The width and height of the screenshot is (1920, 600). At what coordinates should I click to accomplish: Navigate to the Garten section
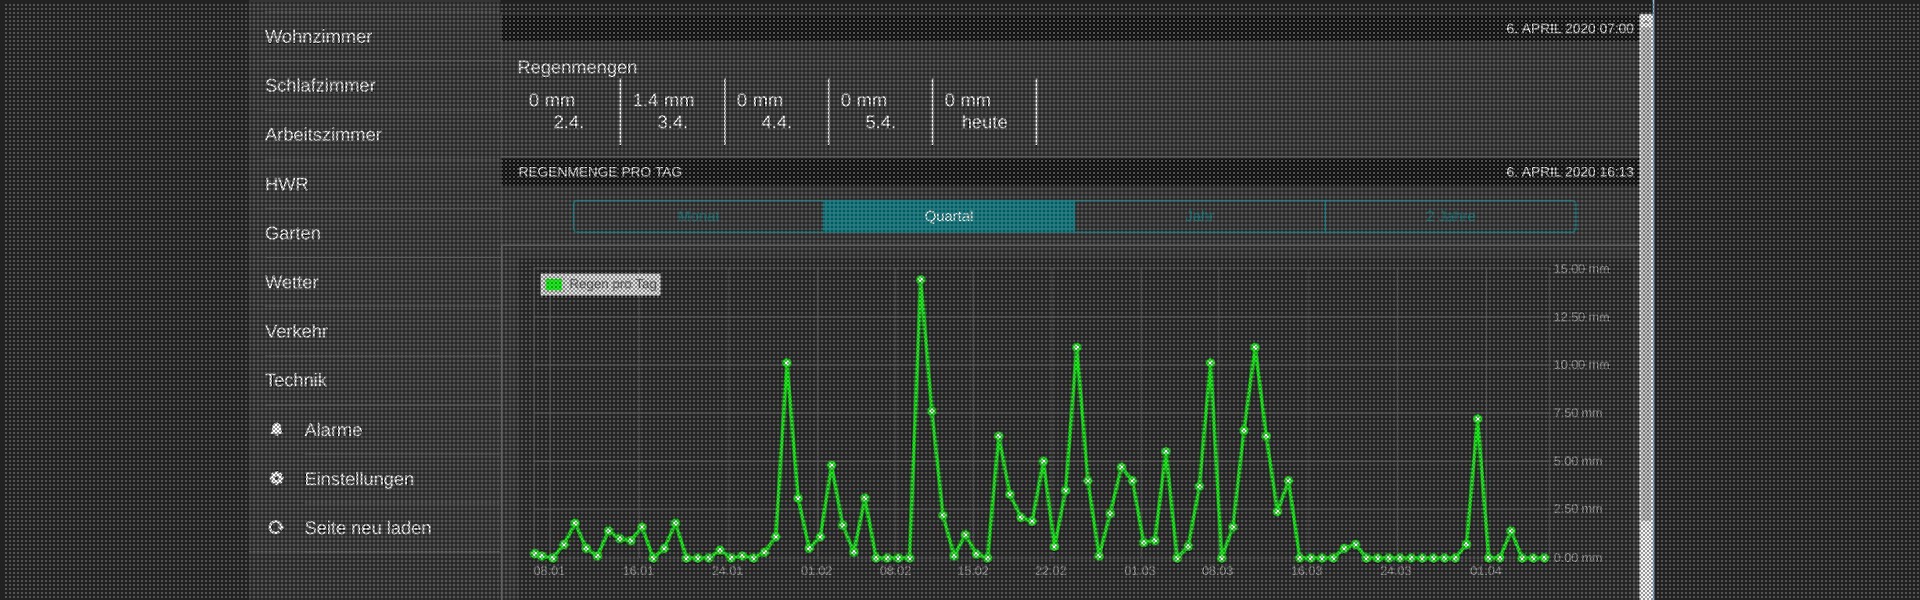tap(292, 233)
